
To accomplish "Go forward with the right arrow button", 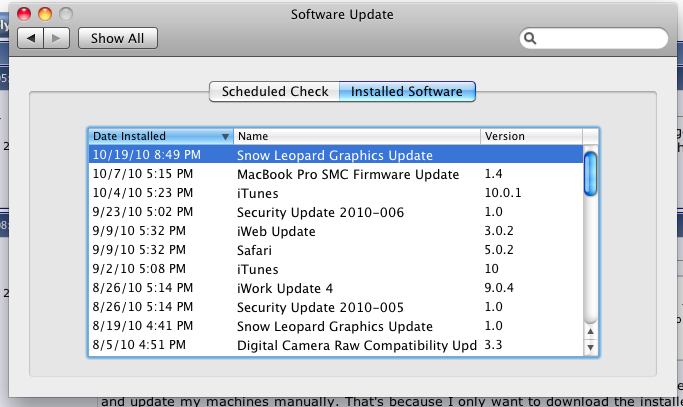I will click(57, 38).
